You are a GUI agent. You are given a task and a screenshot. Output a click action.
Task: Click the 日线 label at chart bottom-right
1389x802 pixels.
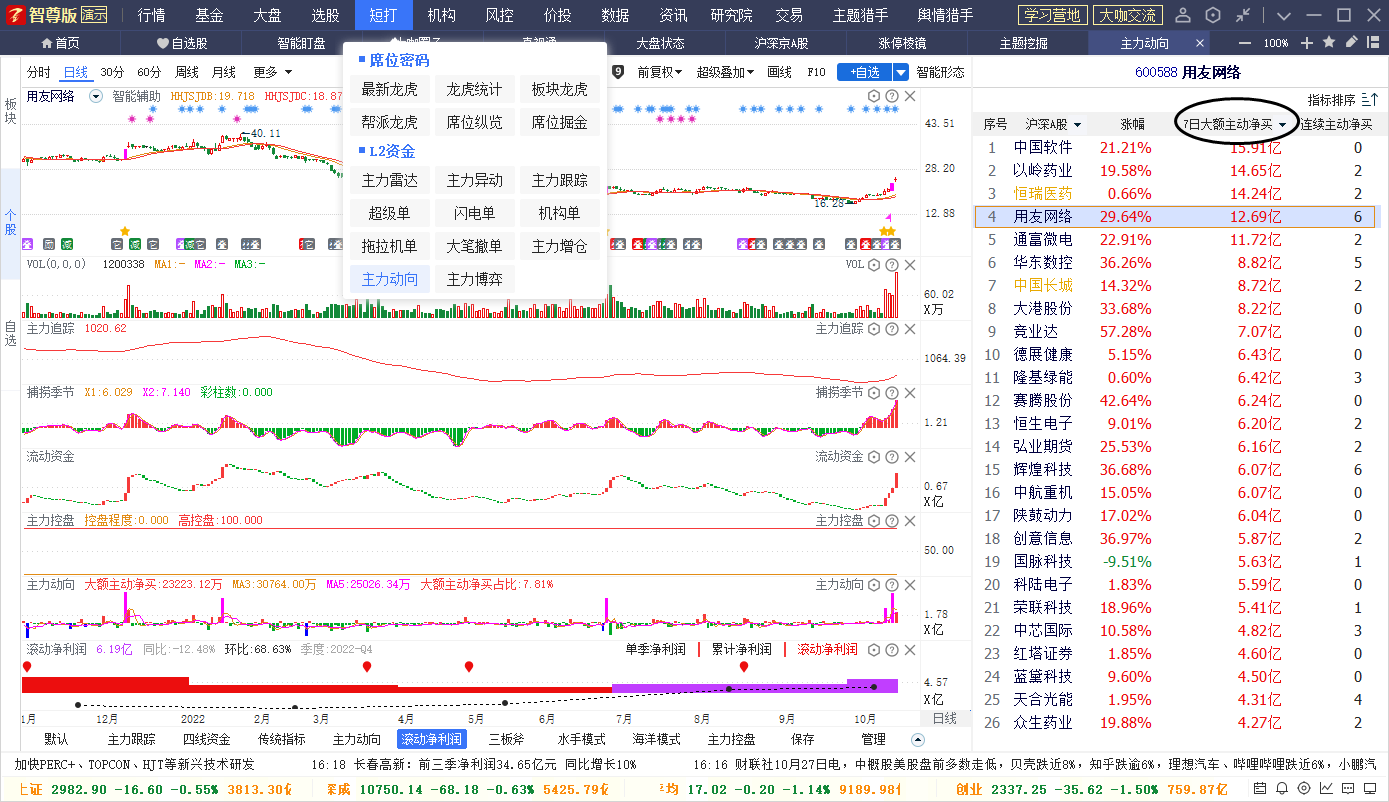tap(944, 718)
